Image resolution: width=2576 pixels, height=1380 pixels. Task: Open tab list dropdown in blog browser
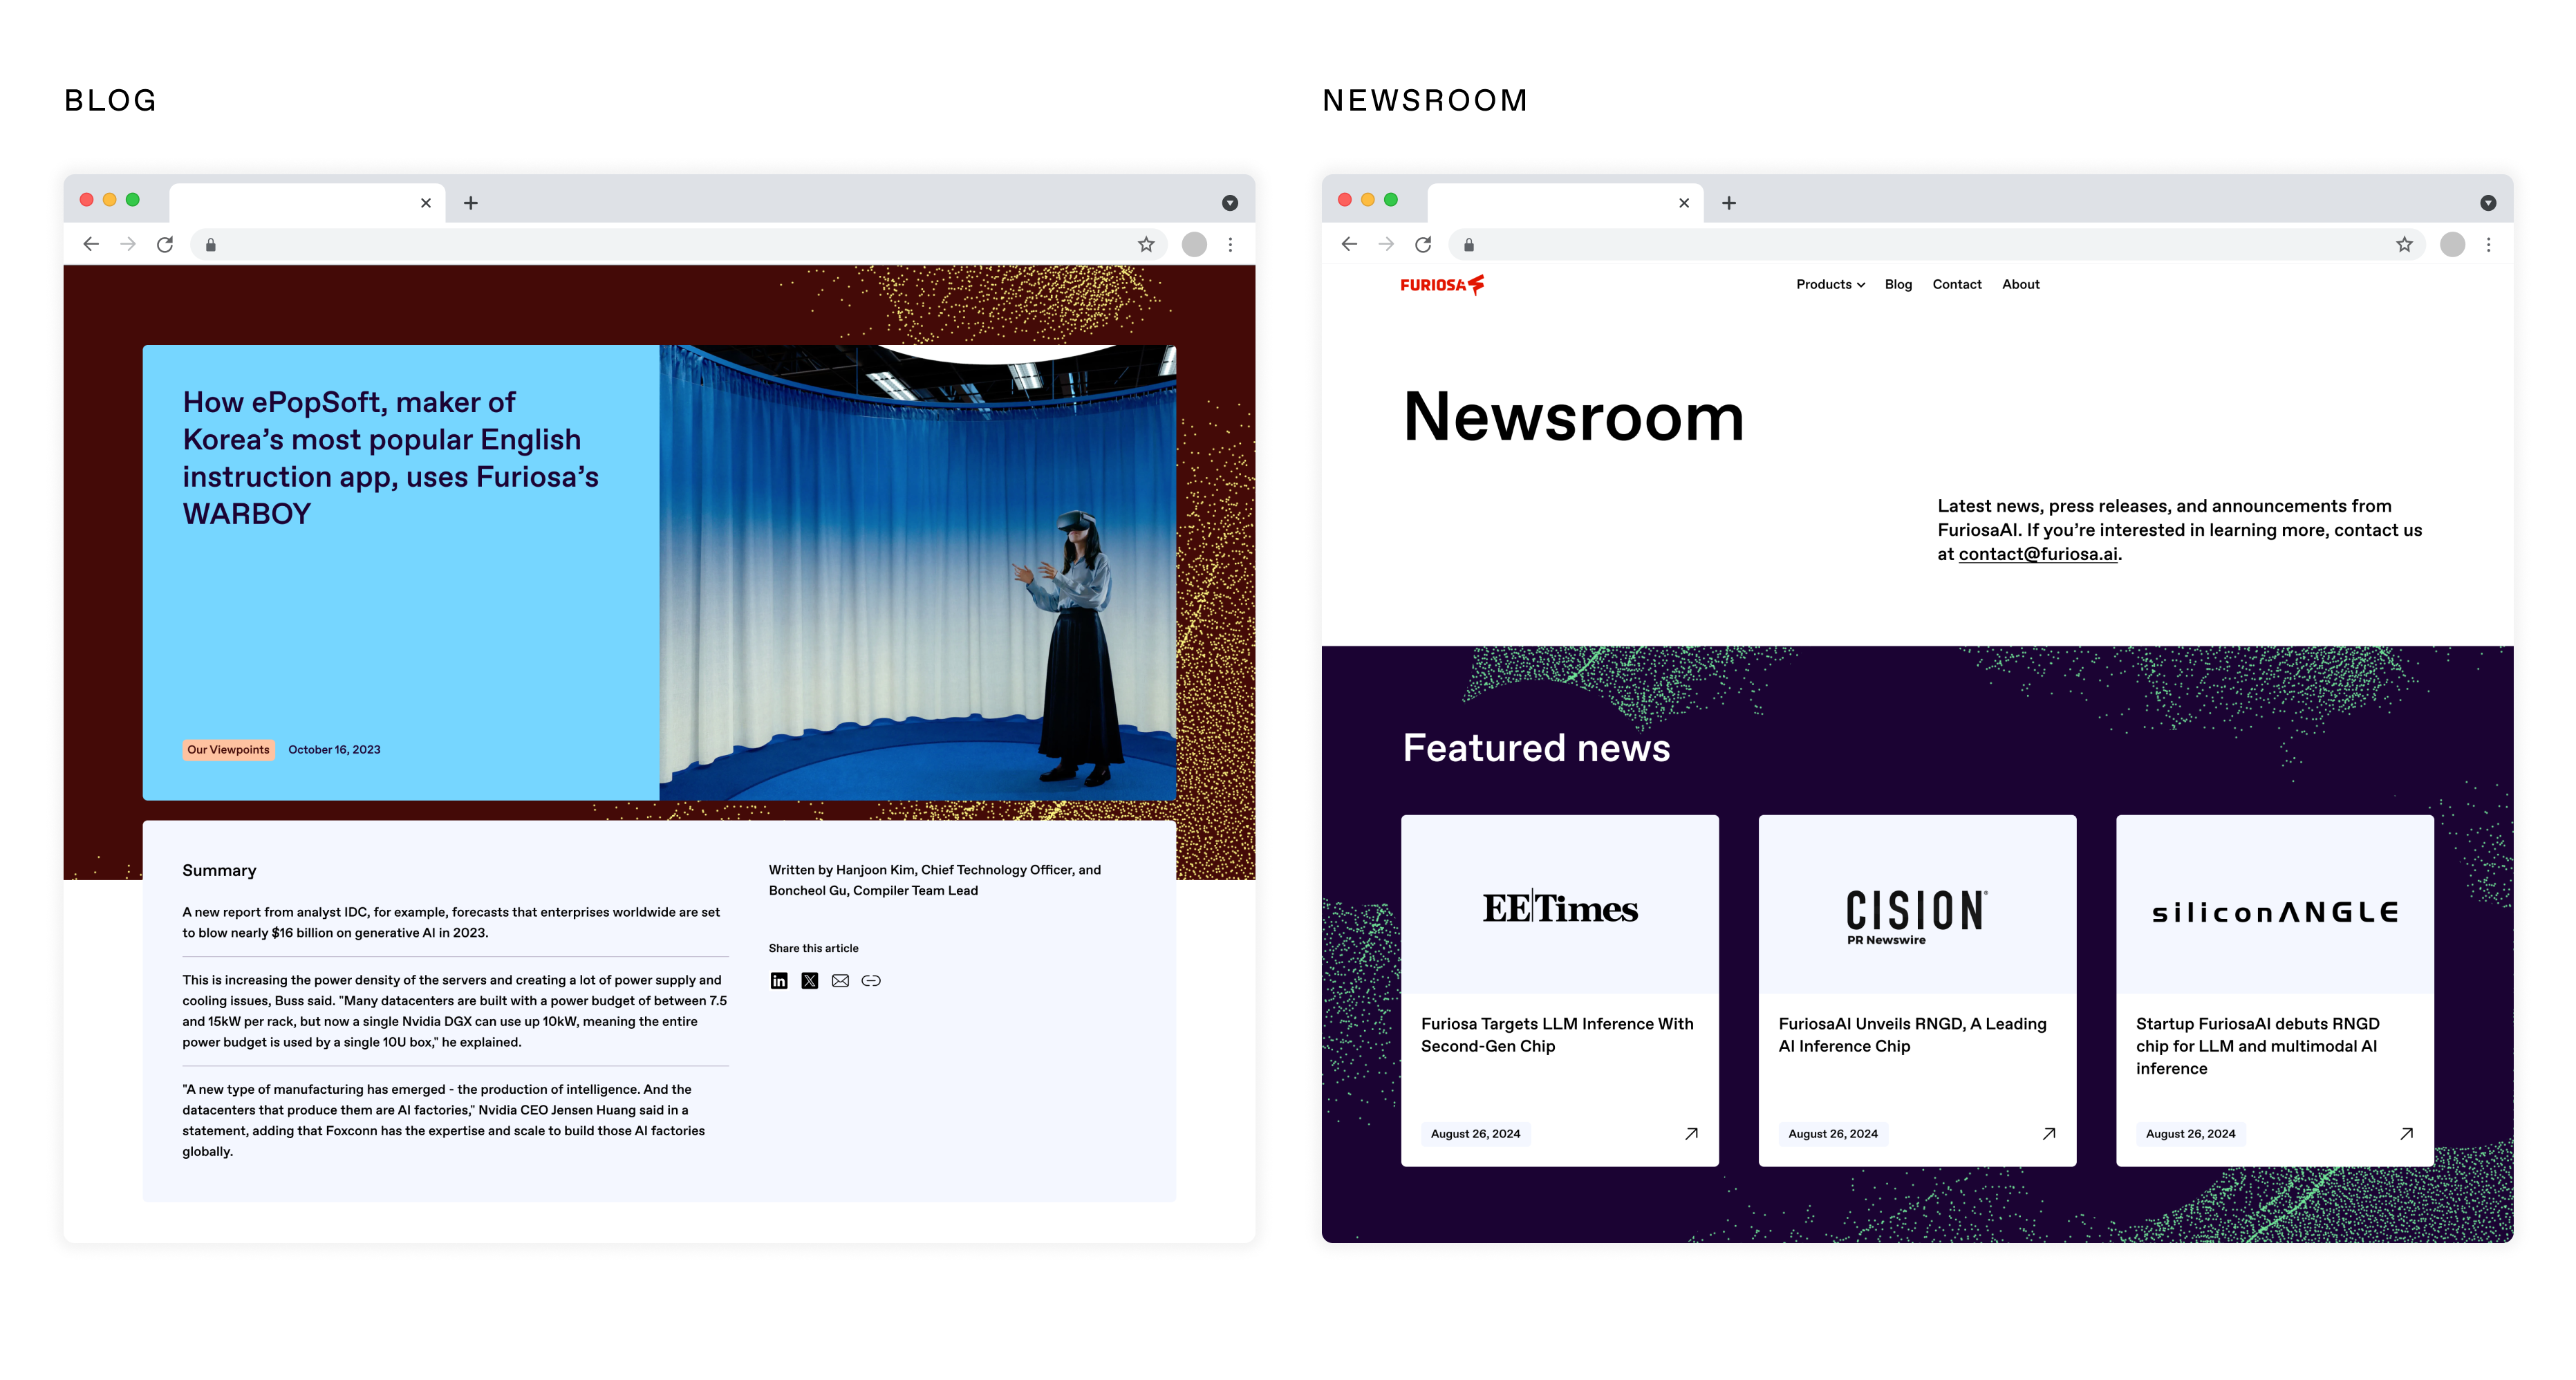pyautogui.click(x=1230, y=203)
